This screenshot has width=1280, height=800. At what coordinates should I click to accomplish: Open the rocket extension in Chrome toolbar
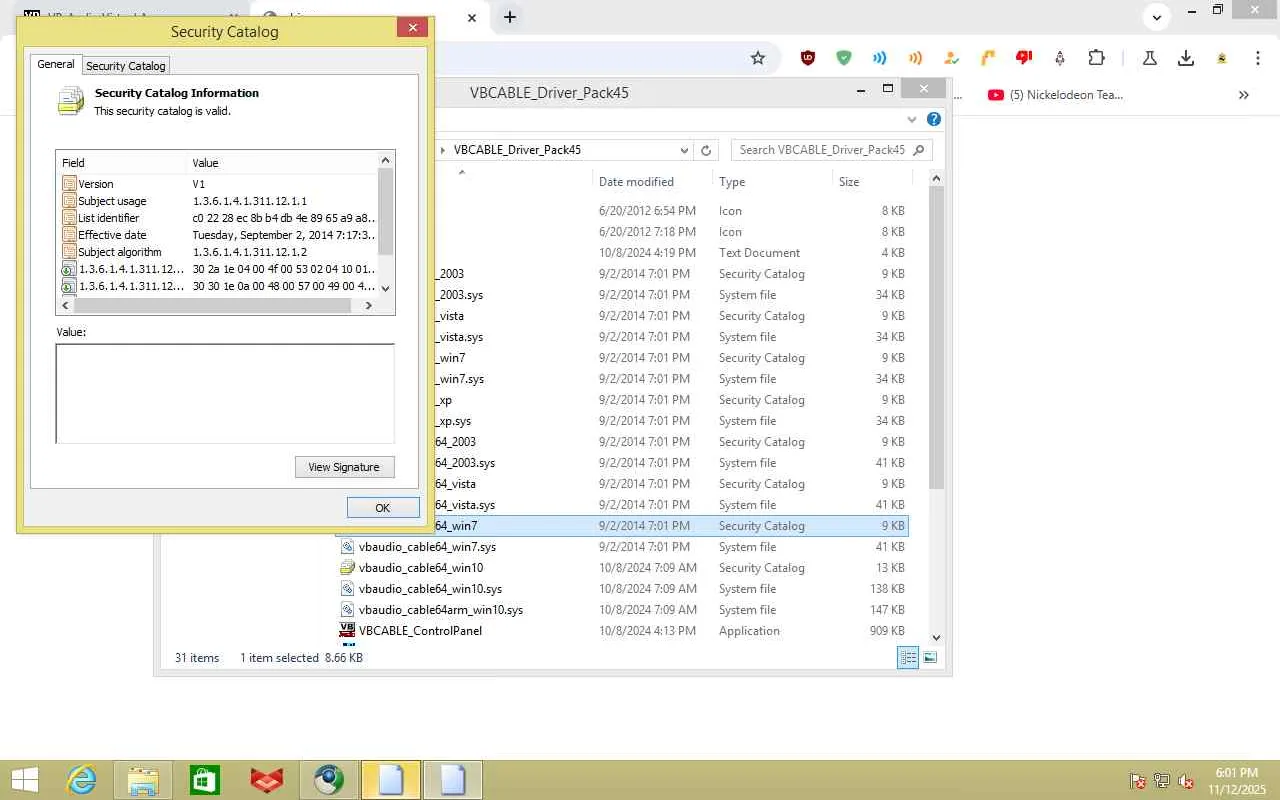[x=1060, y=58]
